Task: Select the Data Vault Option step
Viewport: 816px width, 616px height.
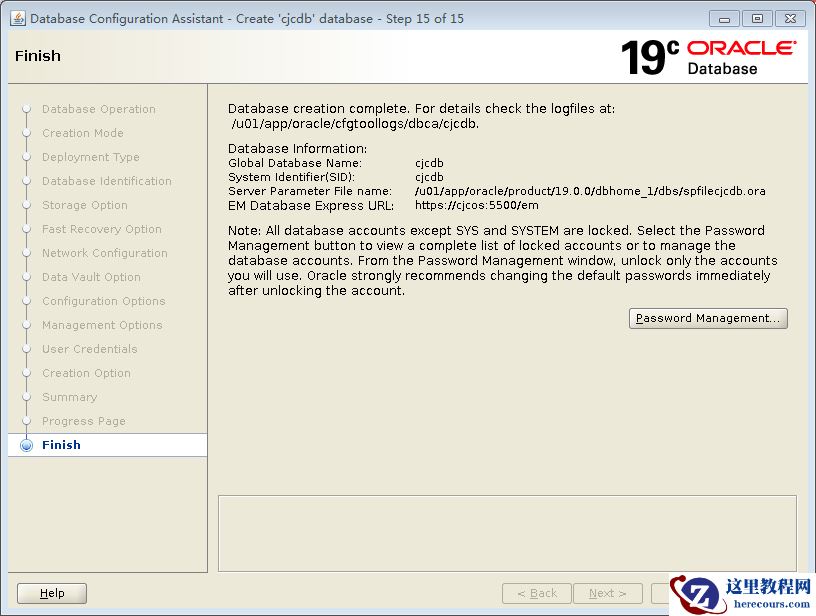Action: (x=91, y=277)
